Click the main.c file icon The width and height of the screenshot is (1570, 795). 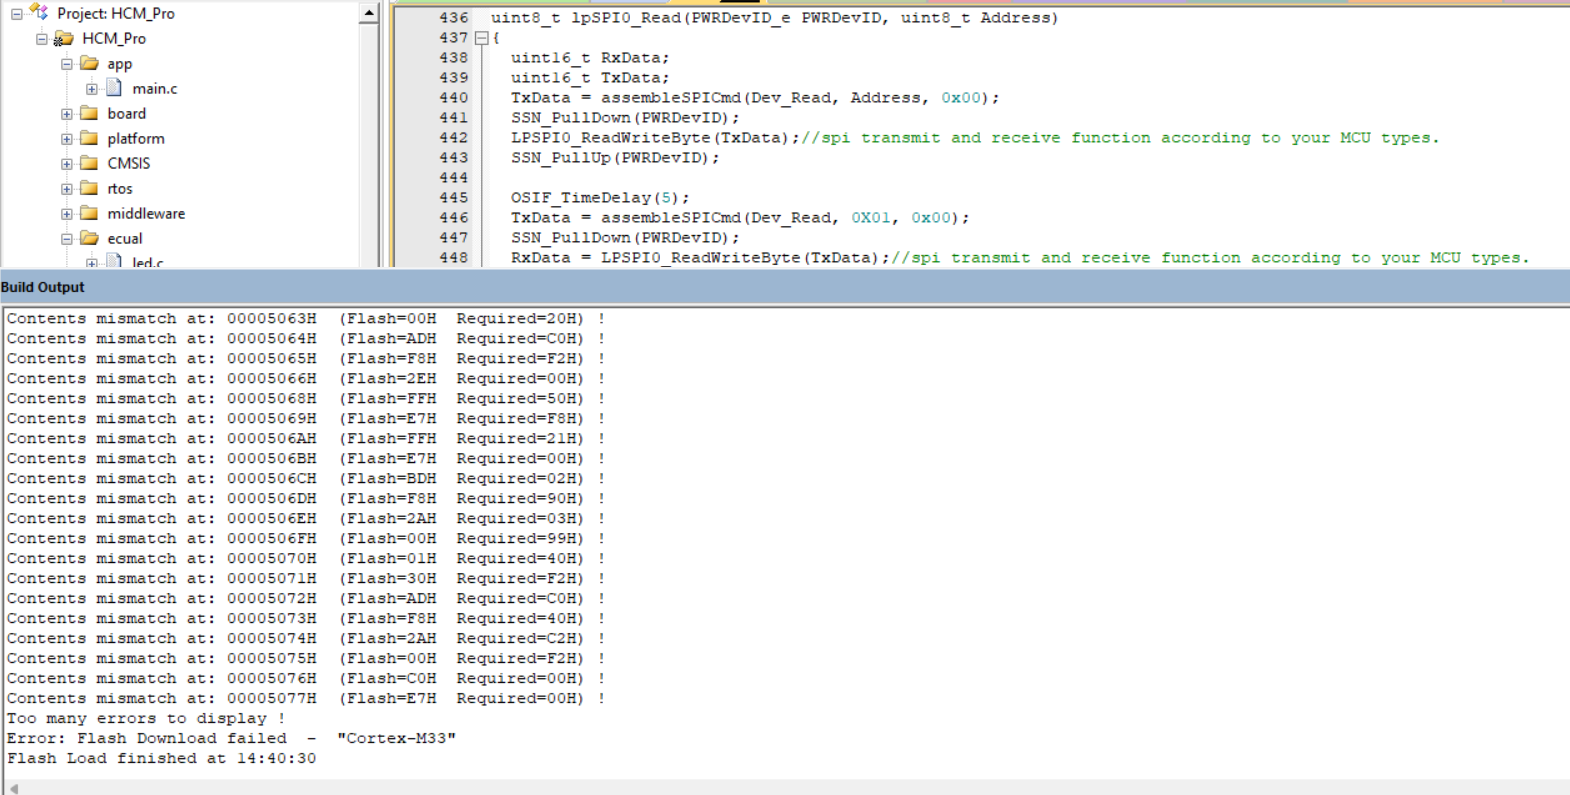tap(115, 88)
